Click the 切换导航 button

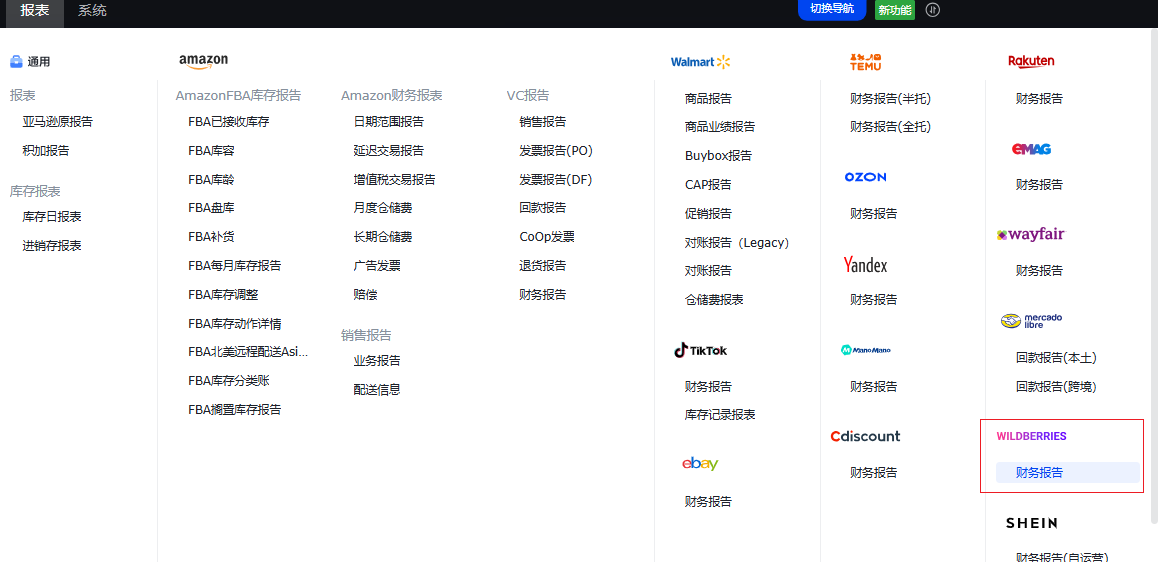[832, 9]
